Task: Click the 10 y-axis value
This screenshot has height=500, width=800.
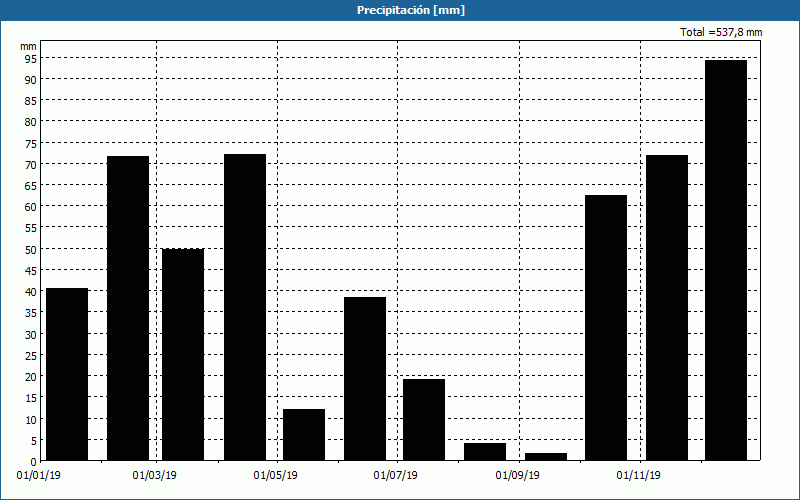Action: tap(31, 419)
